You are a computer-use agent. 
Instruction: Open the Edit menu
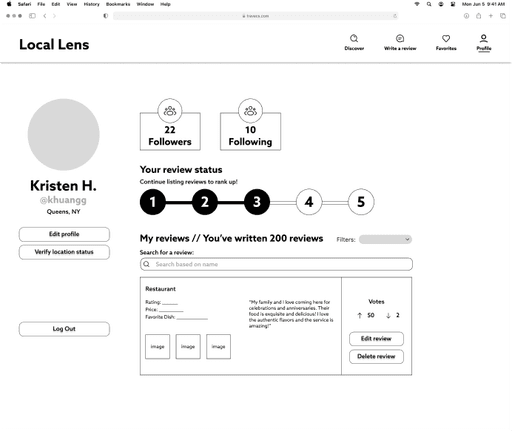56,4
